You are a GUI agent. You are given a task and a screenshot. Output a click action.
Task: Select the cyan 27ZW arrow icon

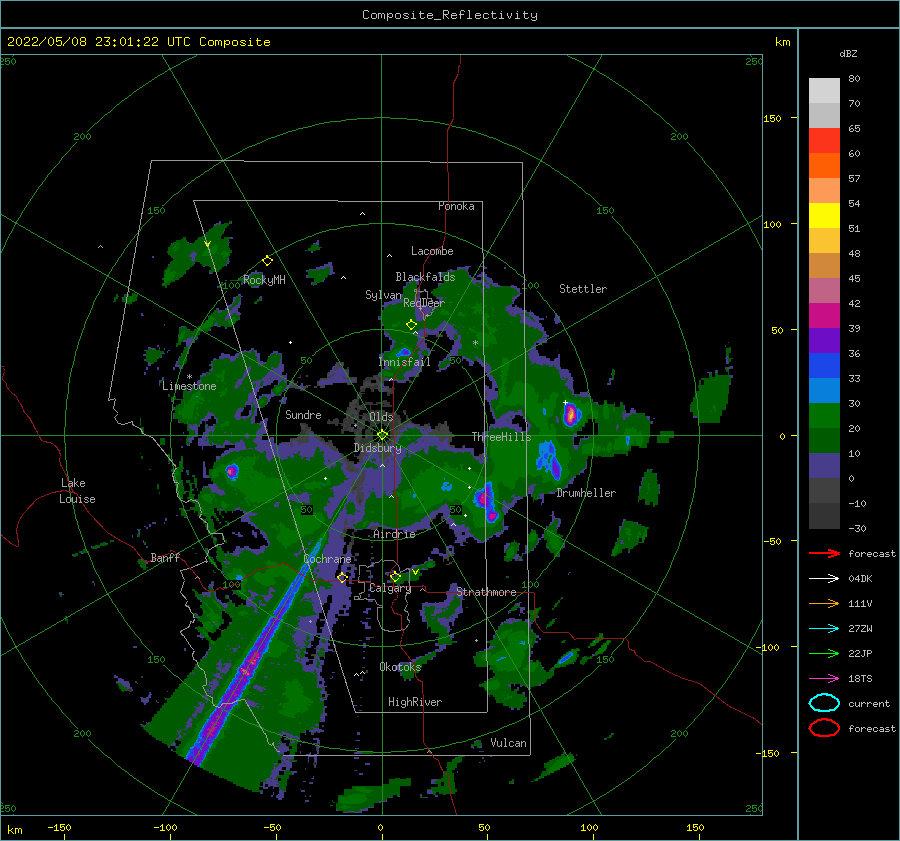(x=824, y=629)
